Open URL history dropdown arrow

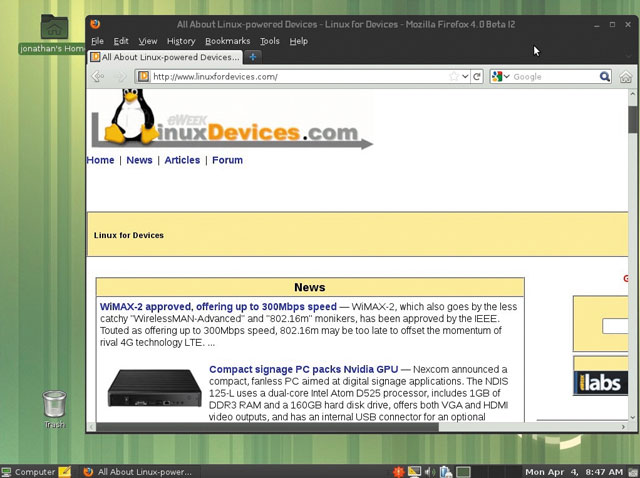click(465, 76)
